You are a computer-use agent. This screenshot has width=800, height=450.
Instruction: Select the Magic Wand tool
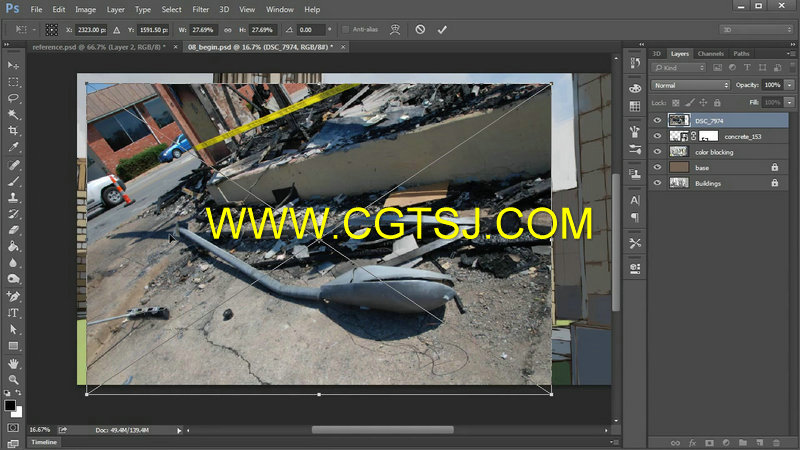13,115
